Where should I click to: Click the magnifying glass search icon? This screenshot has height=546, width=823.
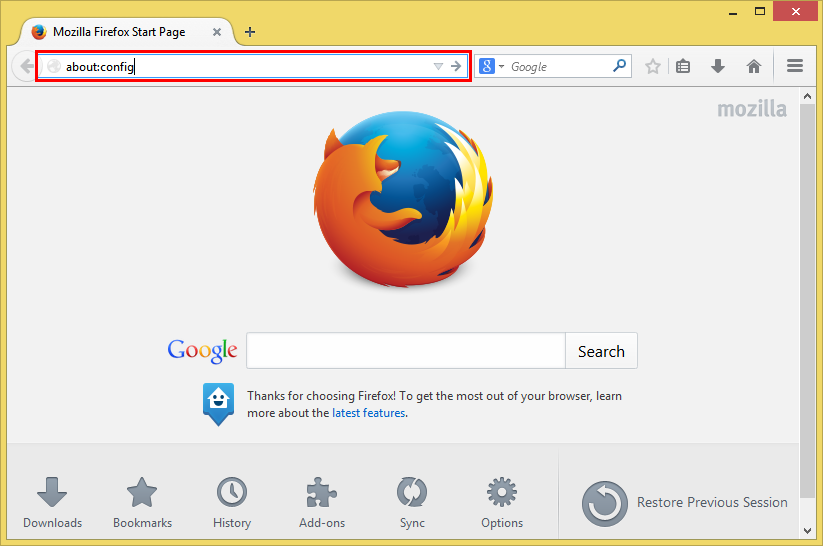[619, 66]
